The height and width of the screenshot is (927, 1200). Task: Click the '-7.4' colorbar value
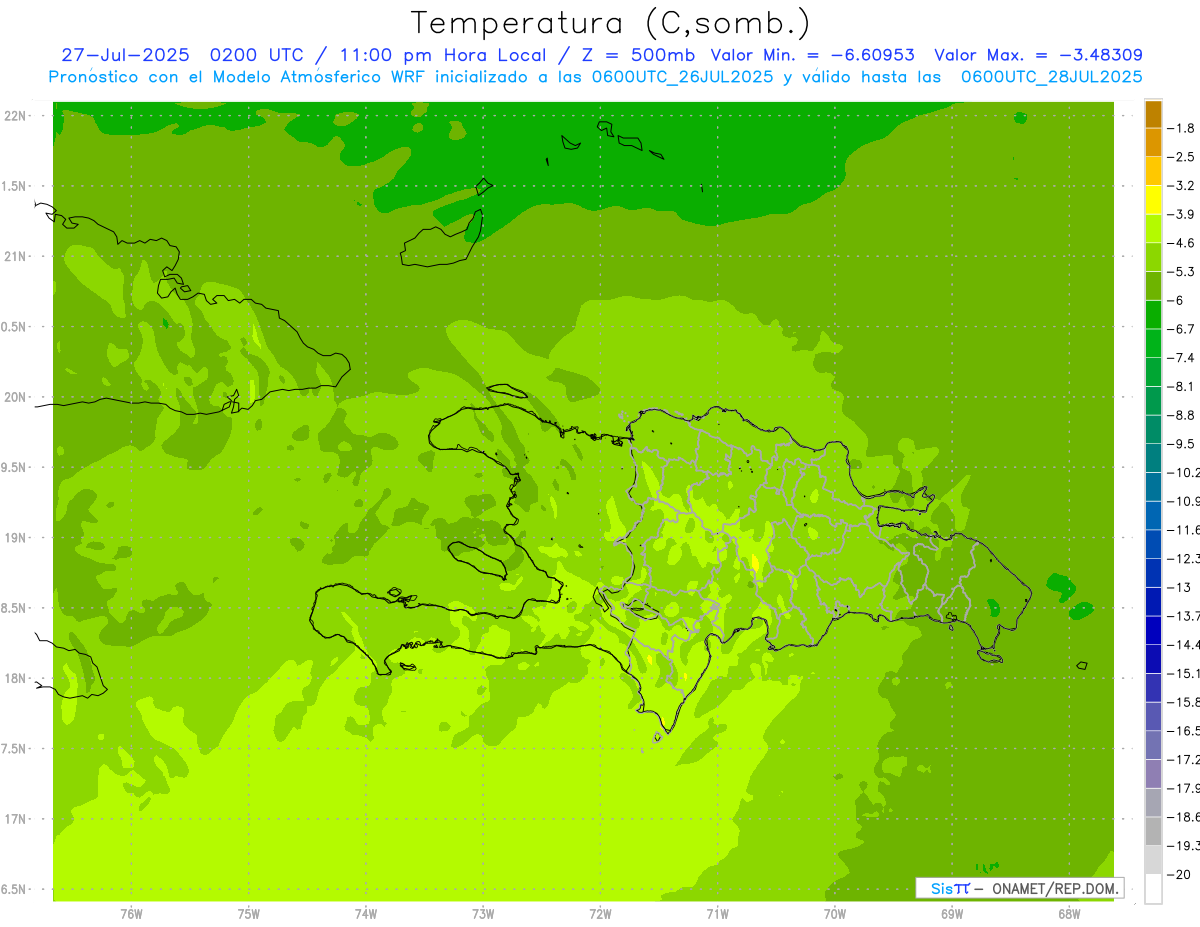(x=1182, y=358)
